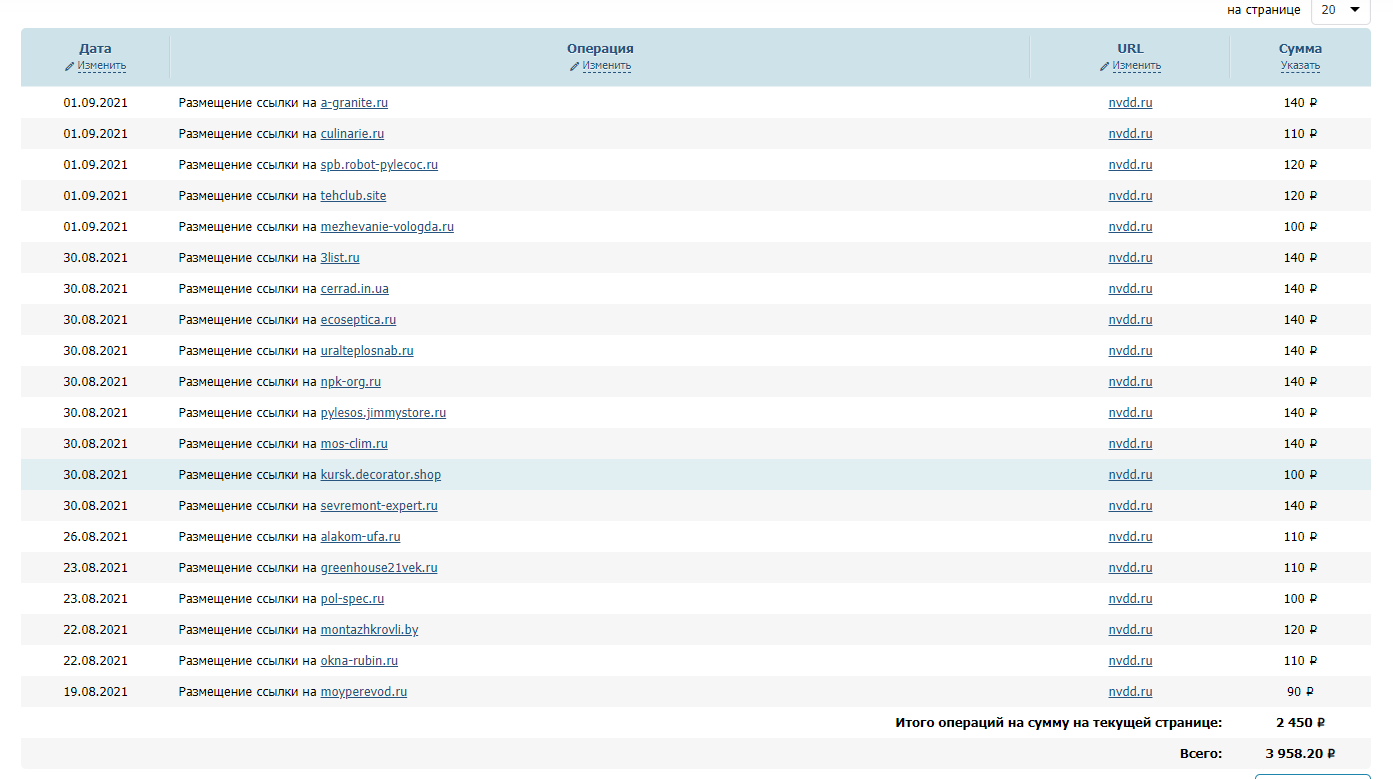Follow the nvdd.ru link in the moyperevod.ru row
Screen dimensions: 1393x779
(1130, 692)
